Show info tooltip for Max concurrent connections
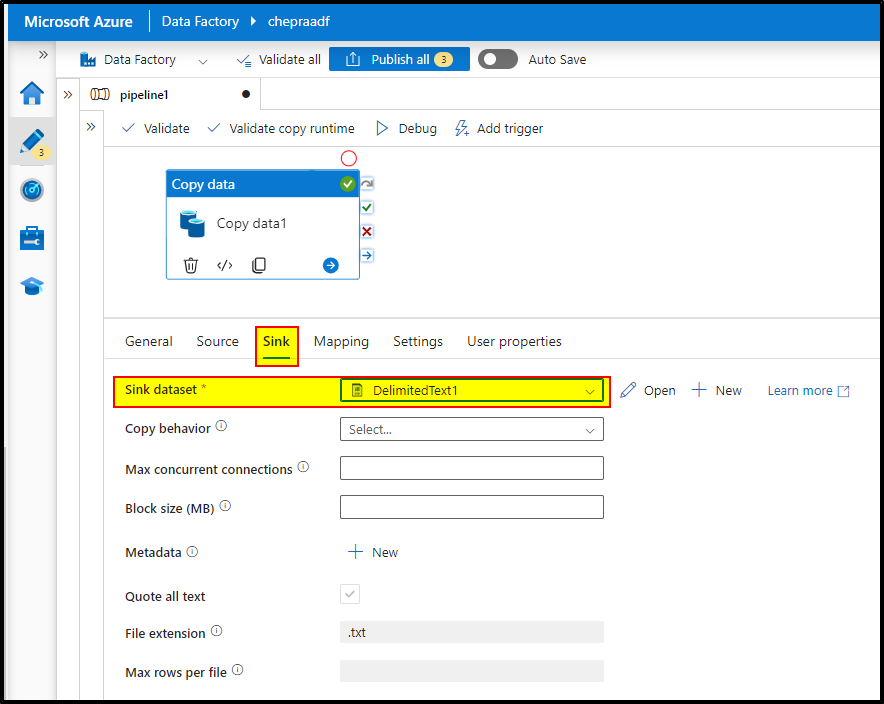Viewport: 884px width, 704px height. pyautogui.click(x=303, y=466)
